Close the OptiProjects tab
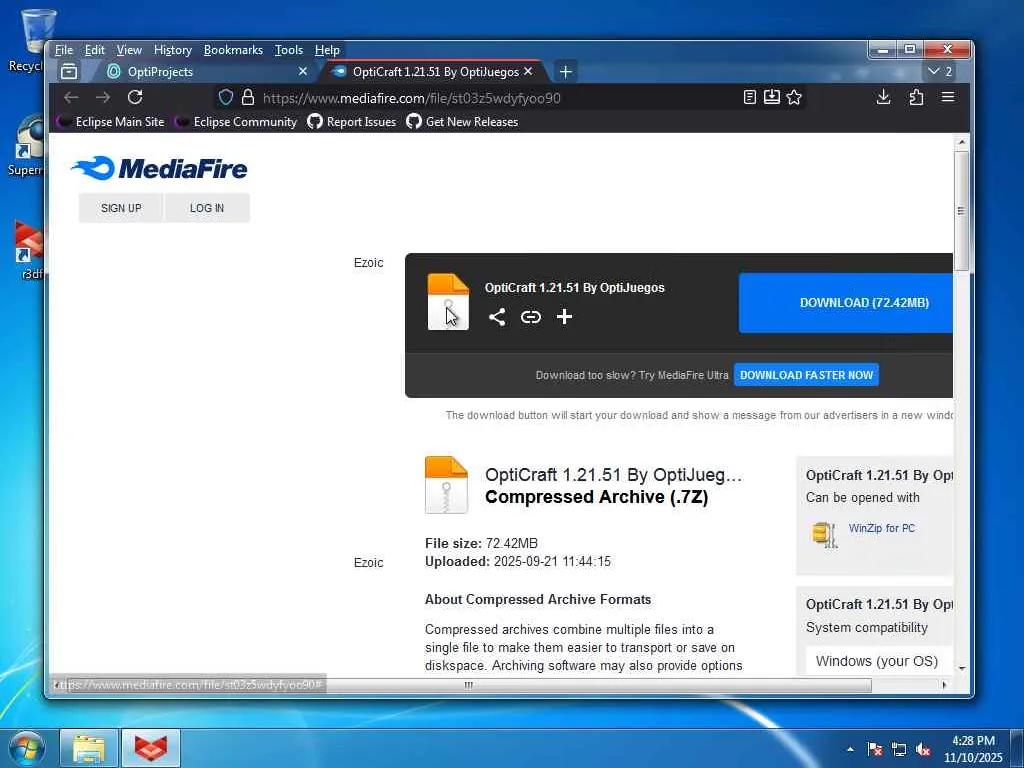The width and height of the screenshot is (1024, 768). [x=302, y=71]
